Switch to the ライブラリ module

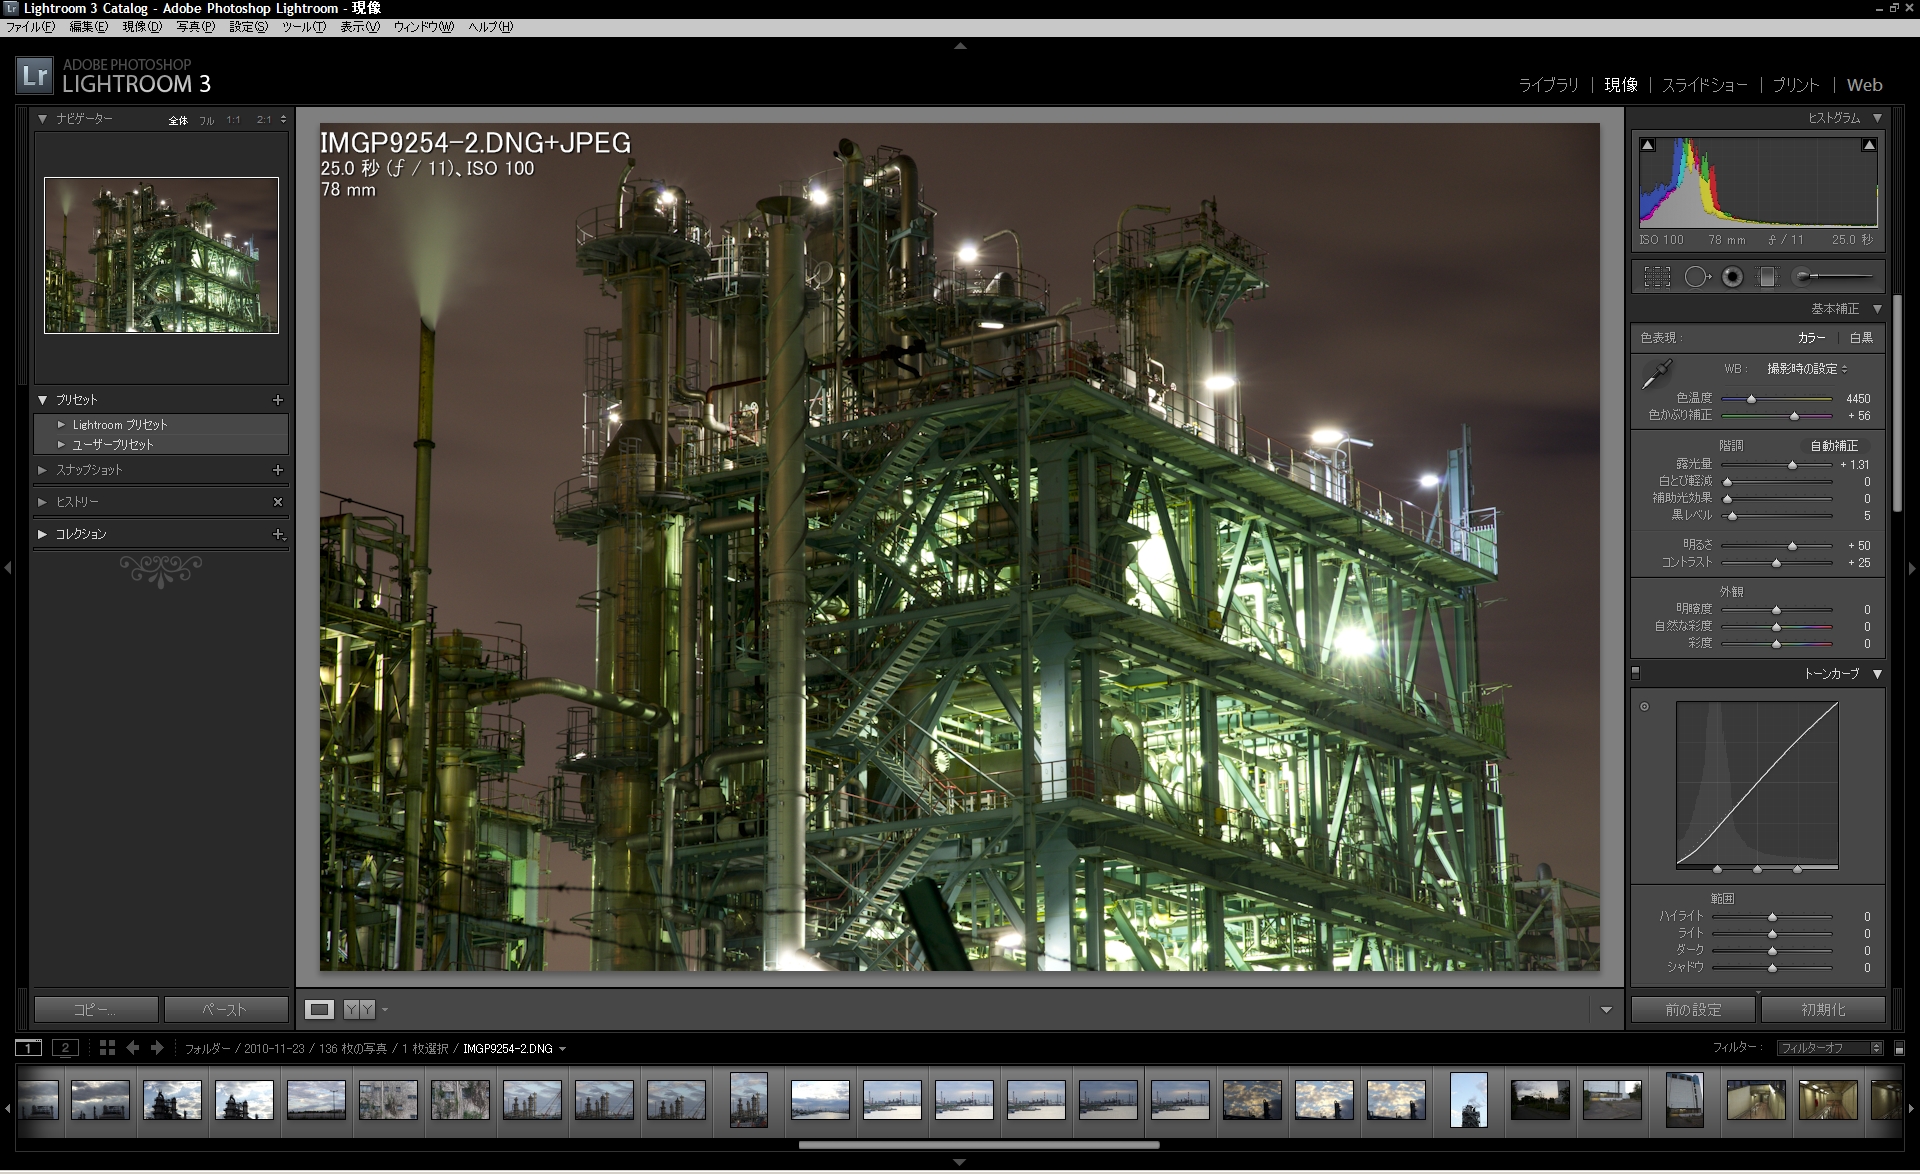pyautogui.click(x=1548, y=85)
